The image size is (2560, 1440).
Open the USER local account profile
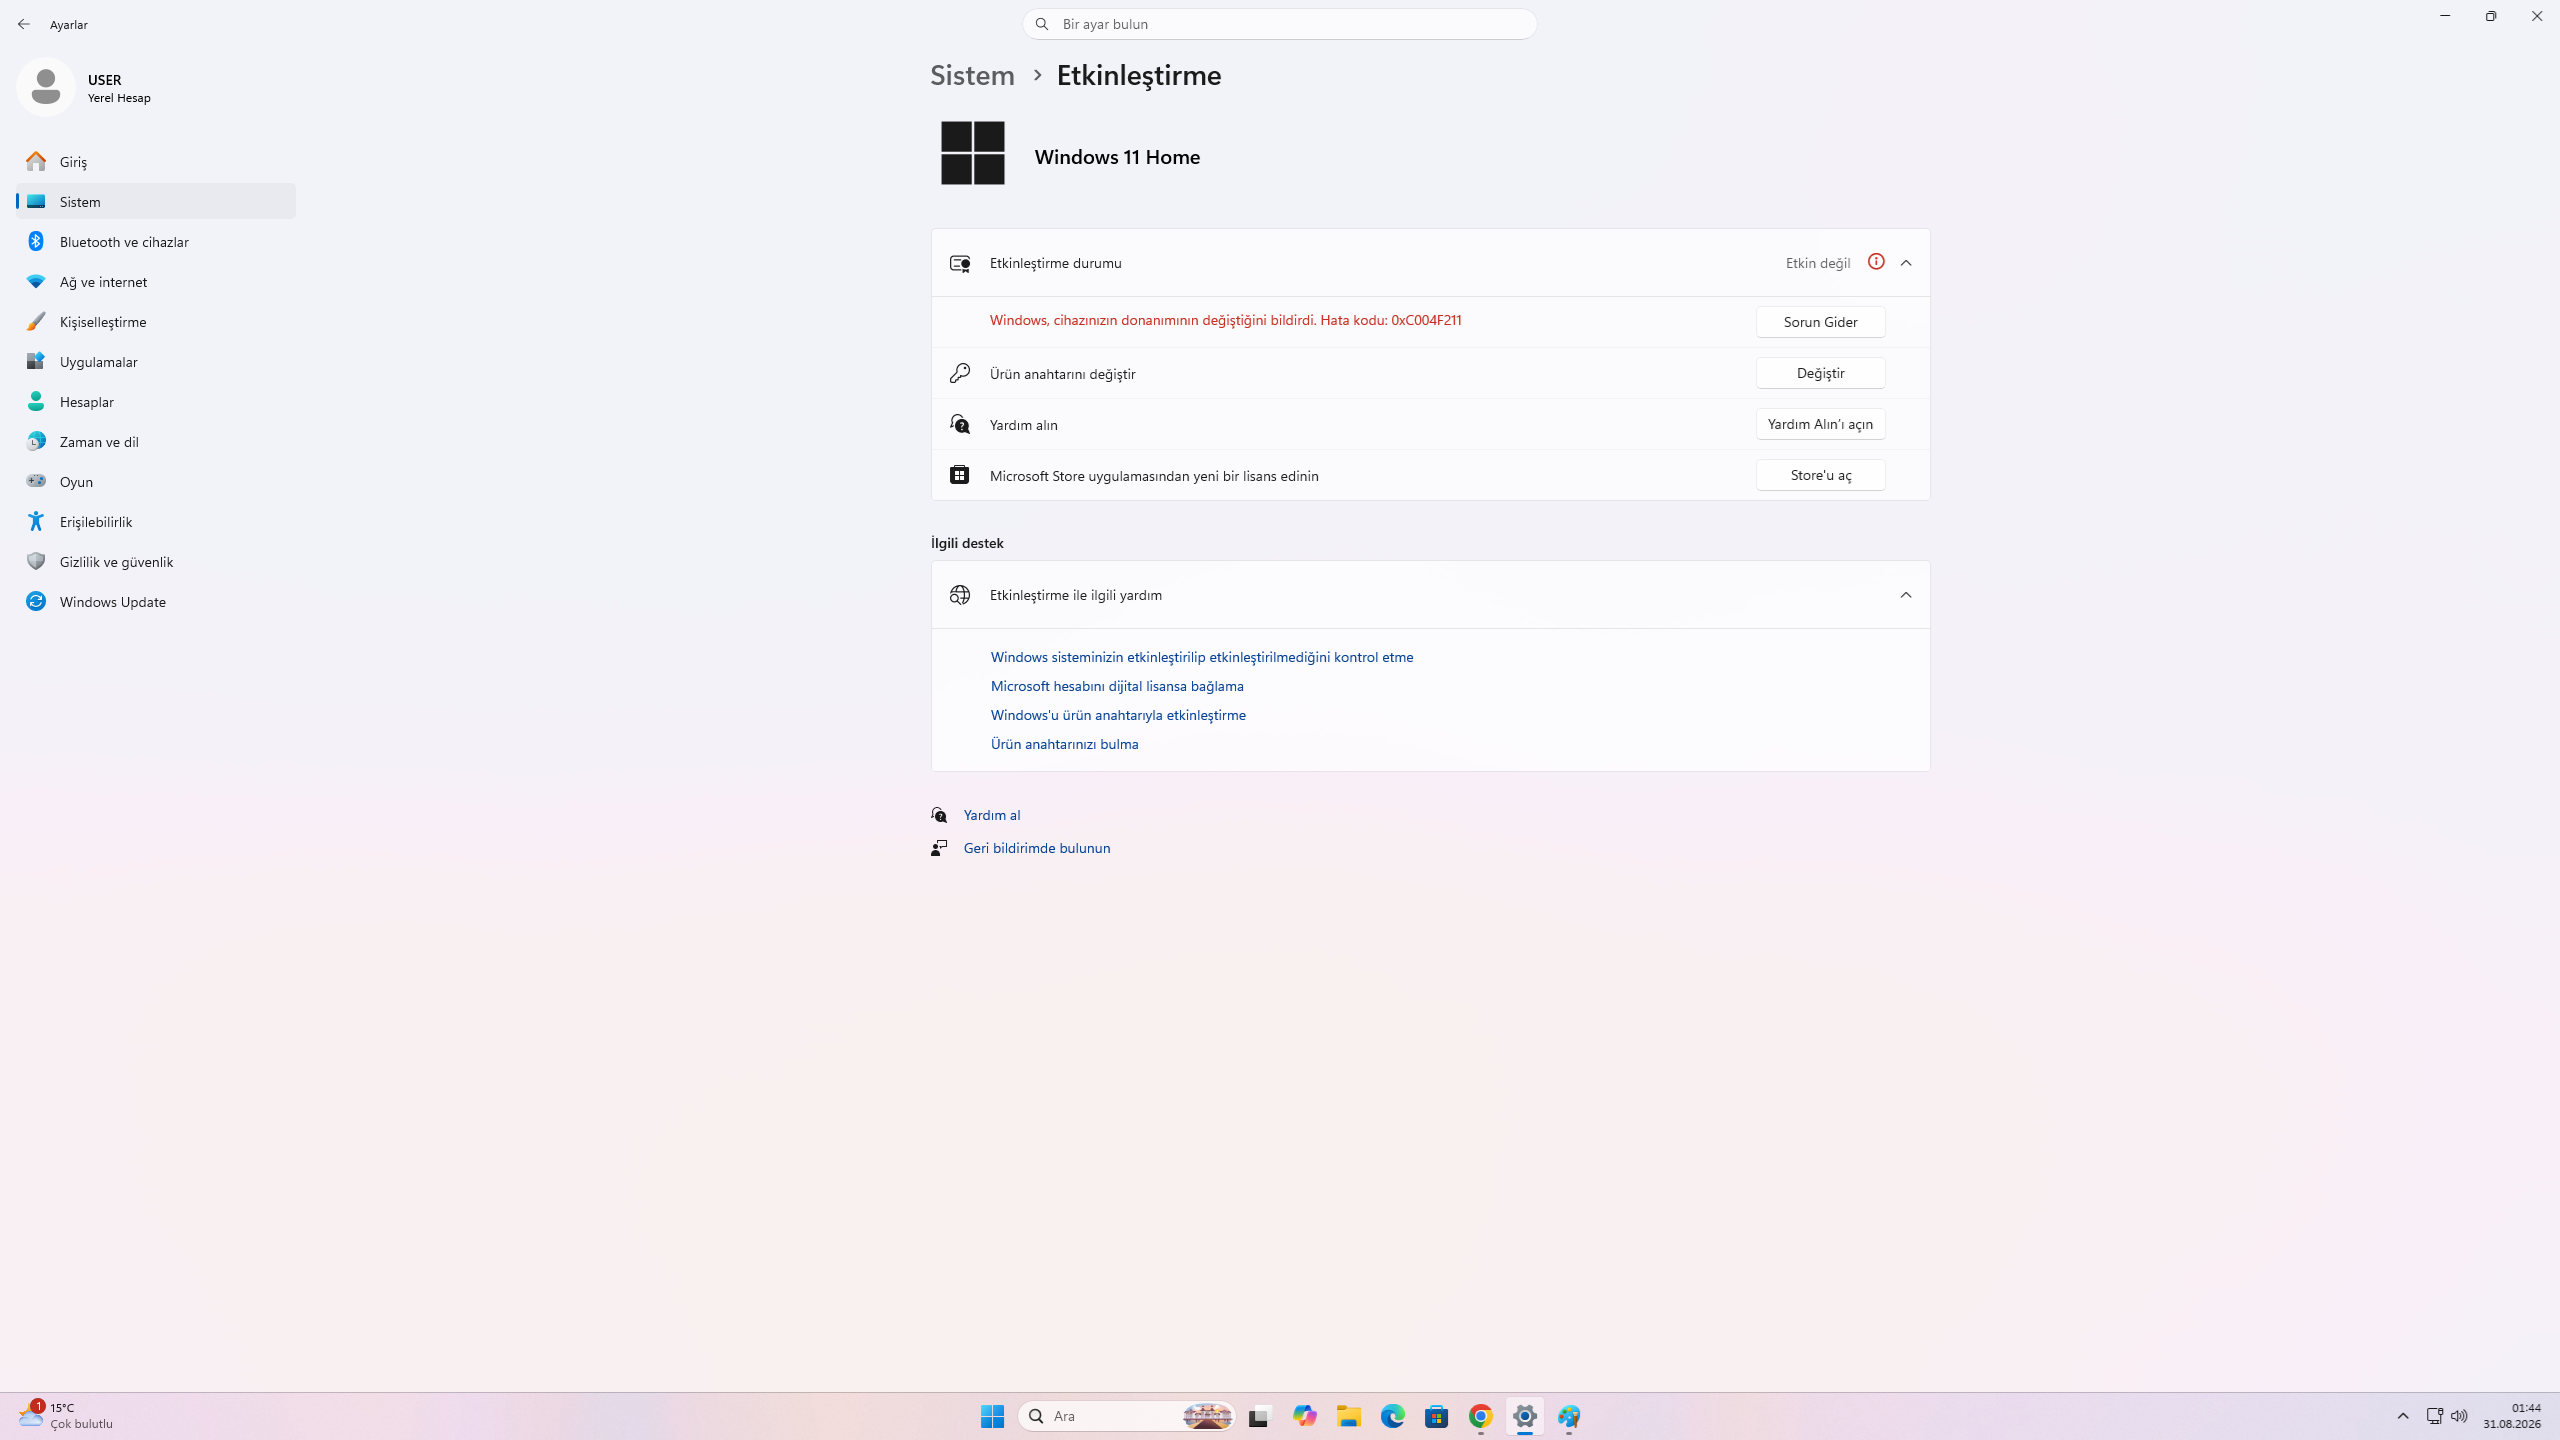tap(85, 88)
